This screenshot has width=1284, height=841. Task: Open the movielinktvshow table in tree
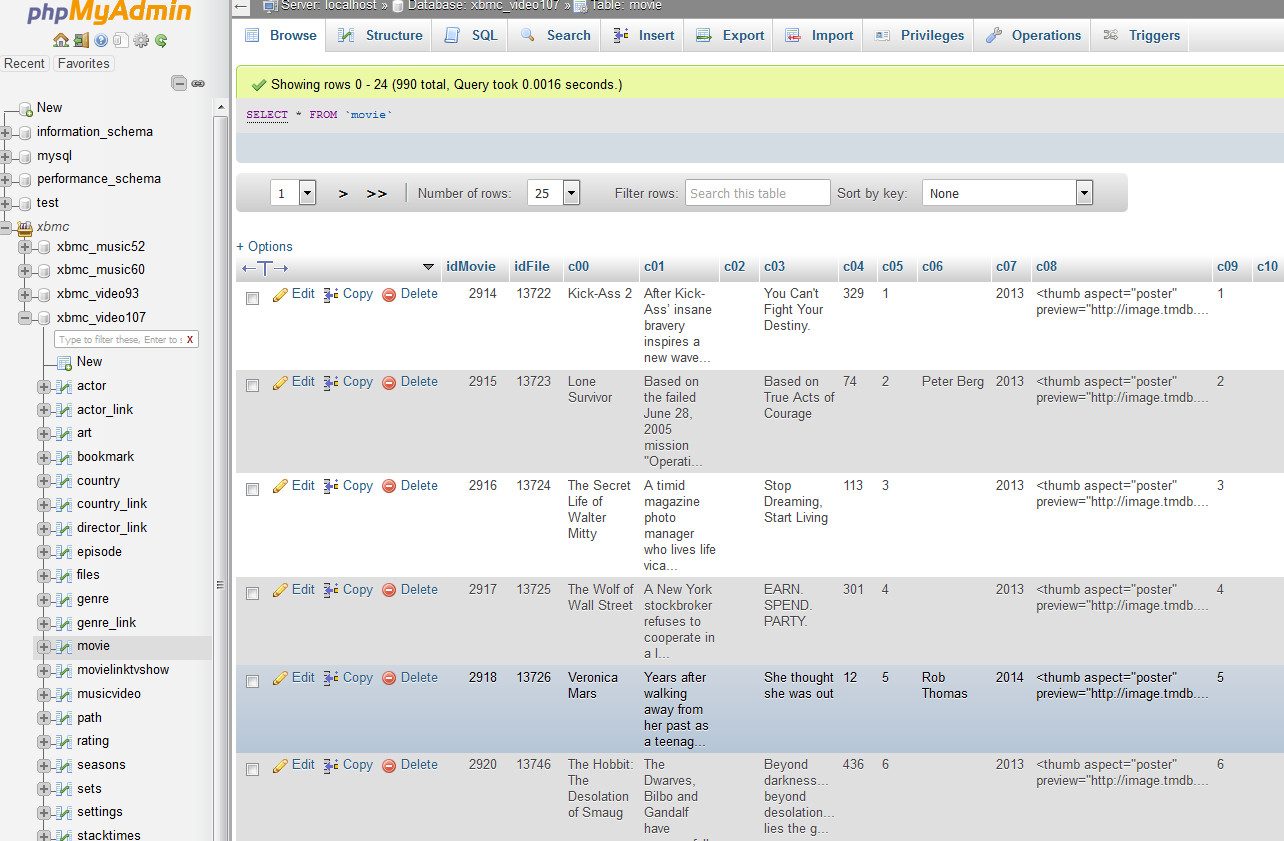click(123, 670)
